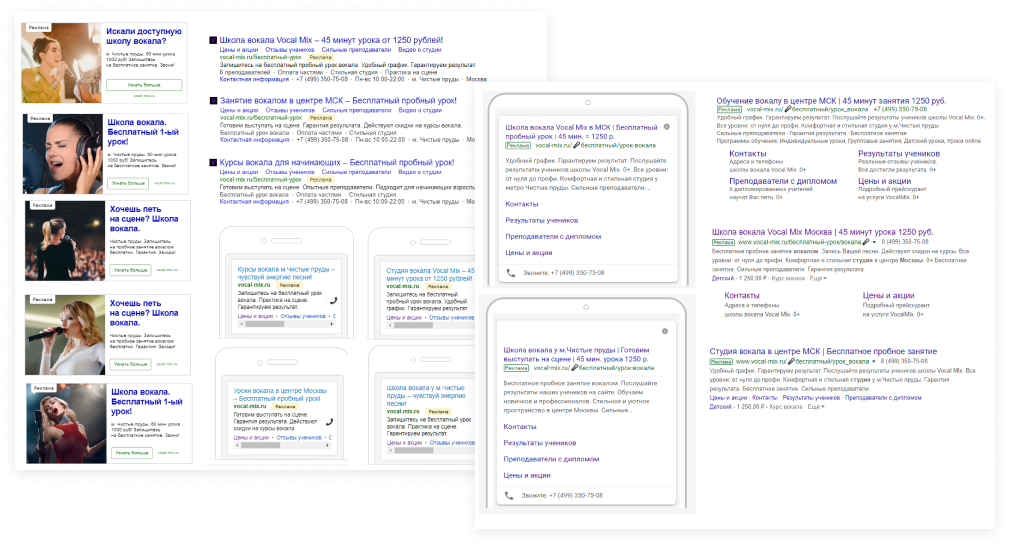
Task: Open ad title 'Школа вокала Vocal Mix – 45 минут урока от 1250 рублей!'
Action: pyautogui.click(x=331, y=40)
